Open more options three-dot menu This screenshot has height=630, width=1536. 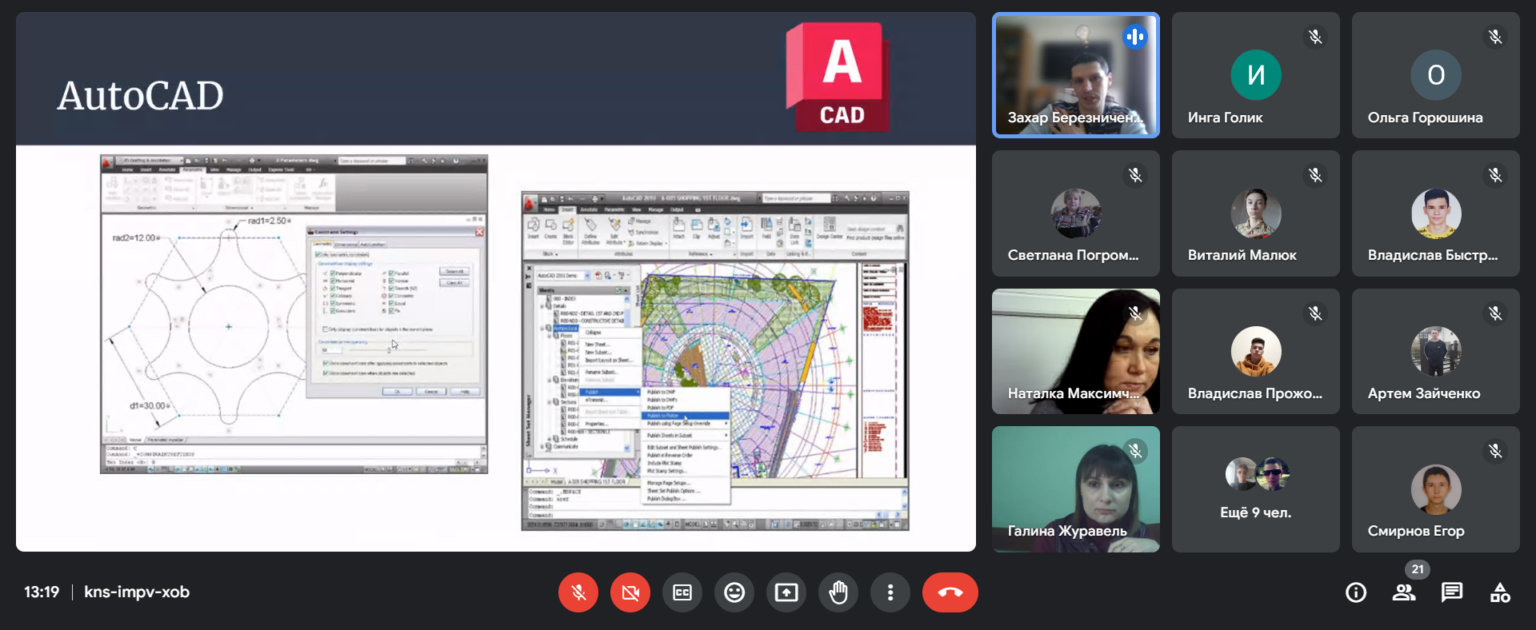tap(890, 592)
